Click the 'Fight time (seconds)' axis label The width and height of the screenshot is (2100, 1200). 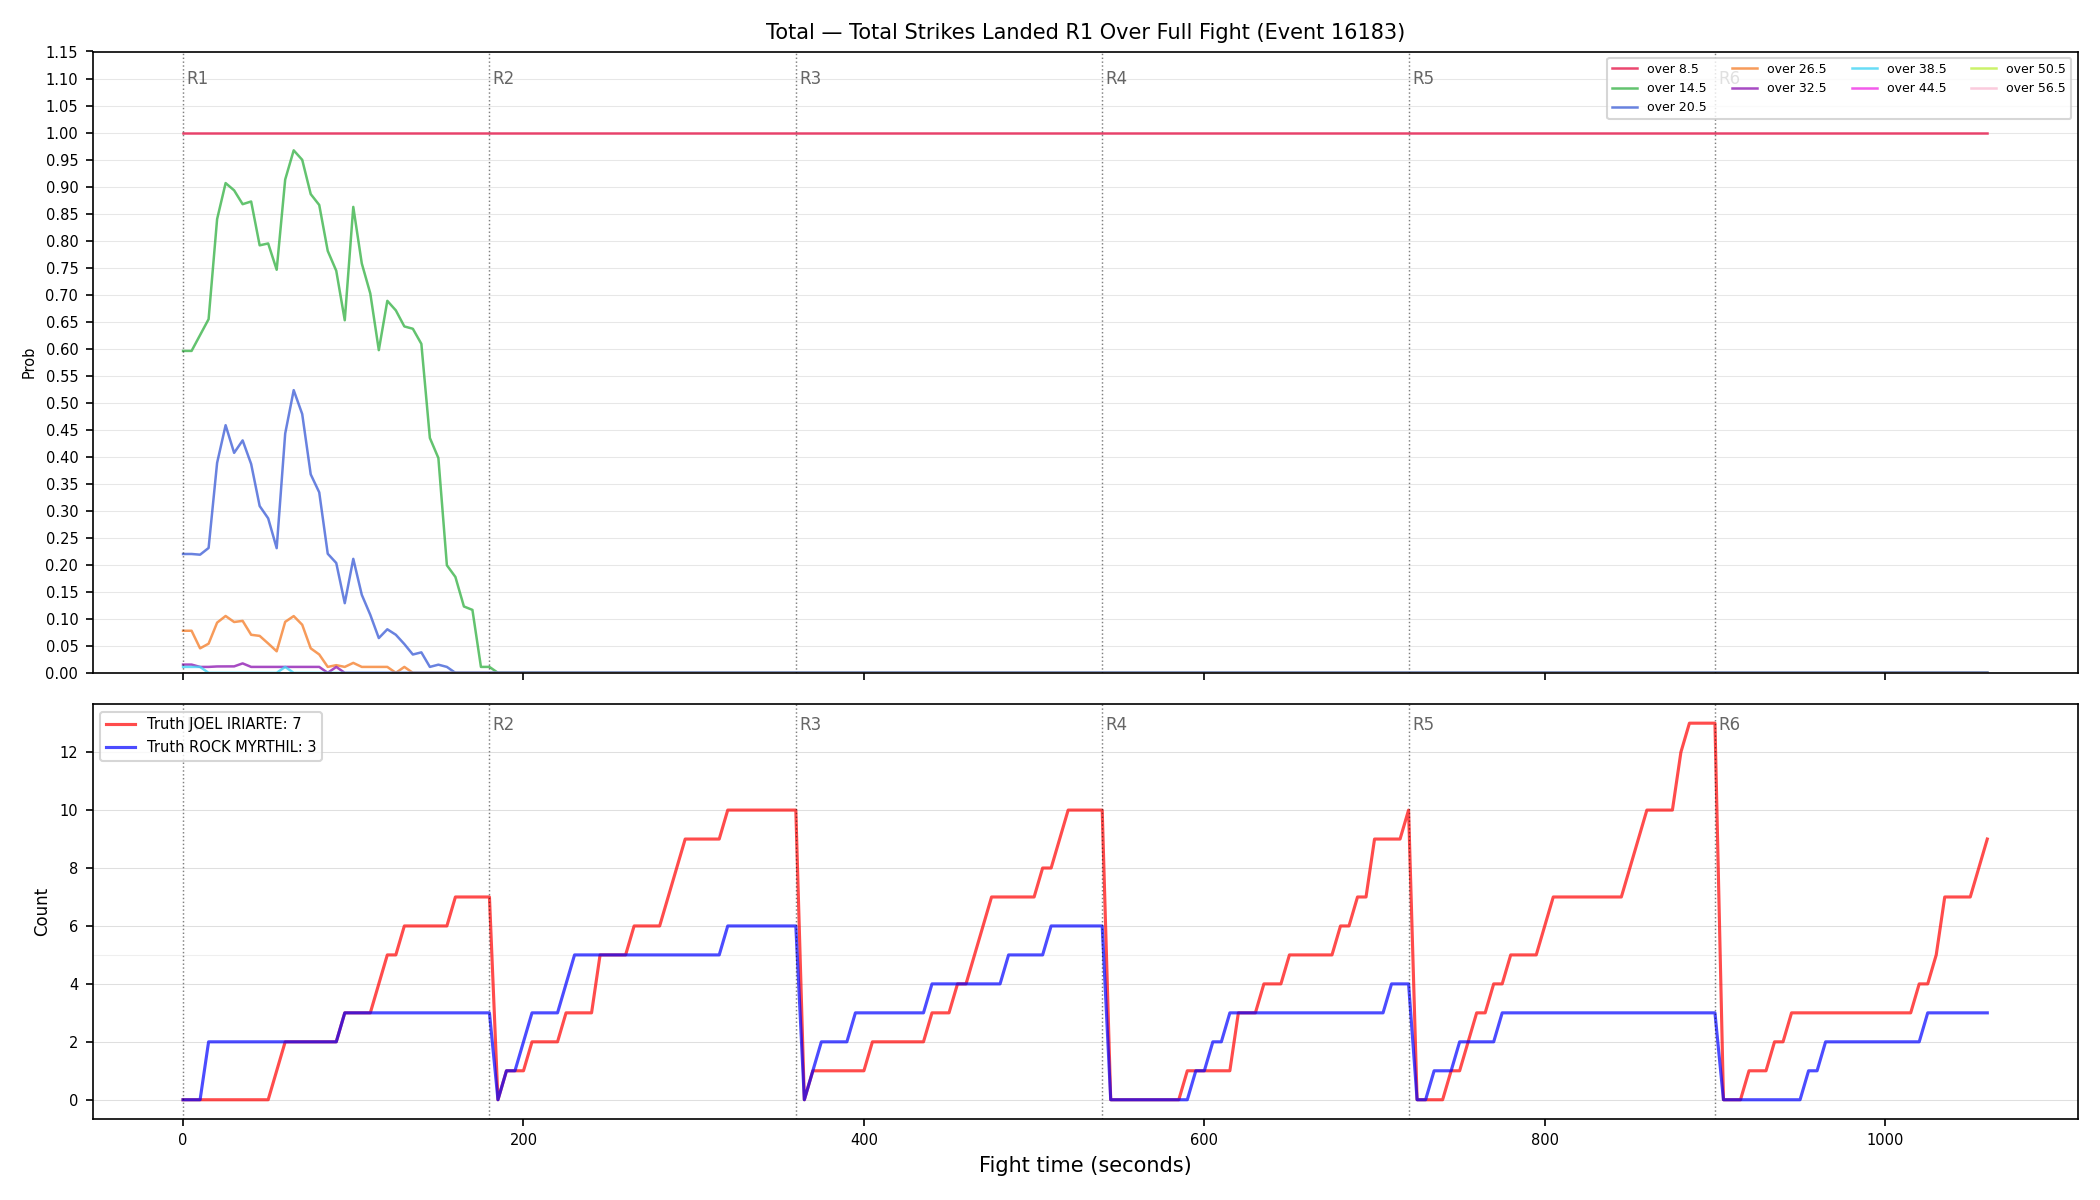click(1085, 1165)
